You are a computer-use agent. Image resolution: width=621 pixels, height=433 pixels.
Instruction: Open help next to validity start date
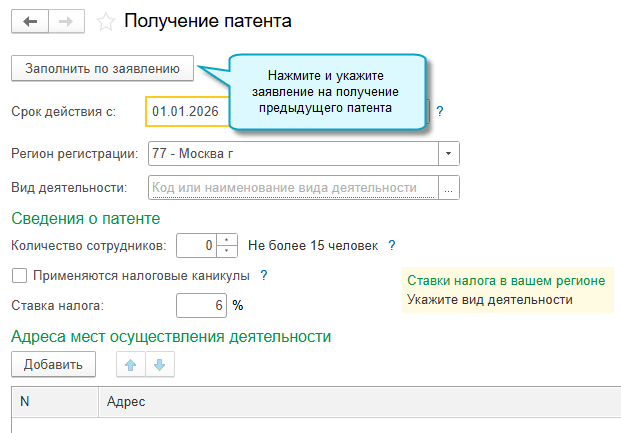pos(440,111)
